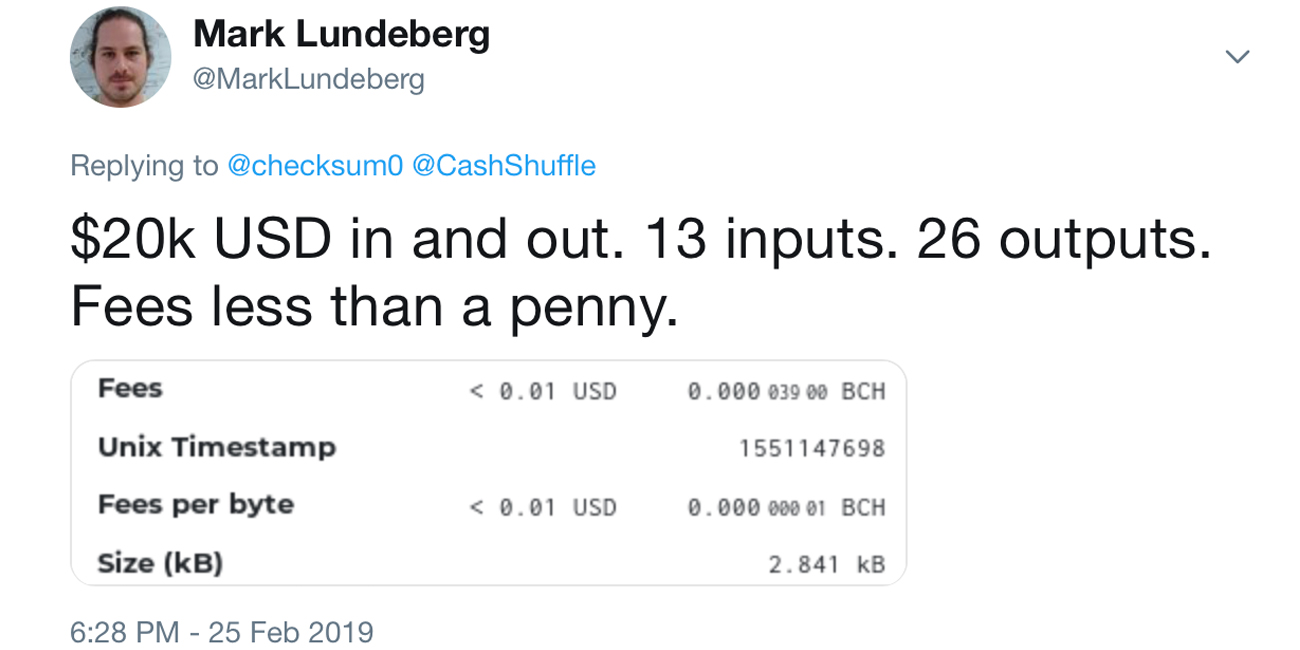
Task: Click the Fees per byte label
Action: click(196, 505)
